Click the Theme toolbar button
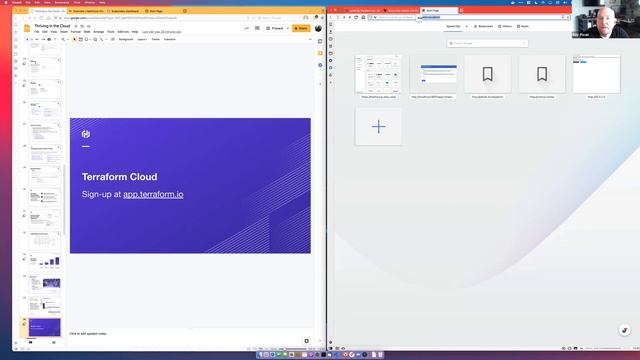 (x=156, y=40)
